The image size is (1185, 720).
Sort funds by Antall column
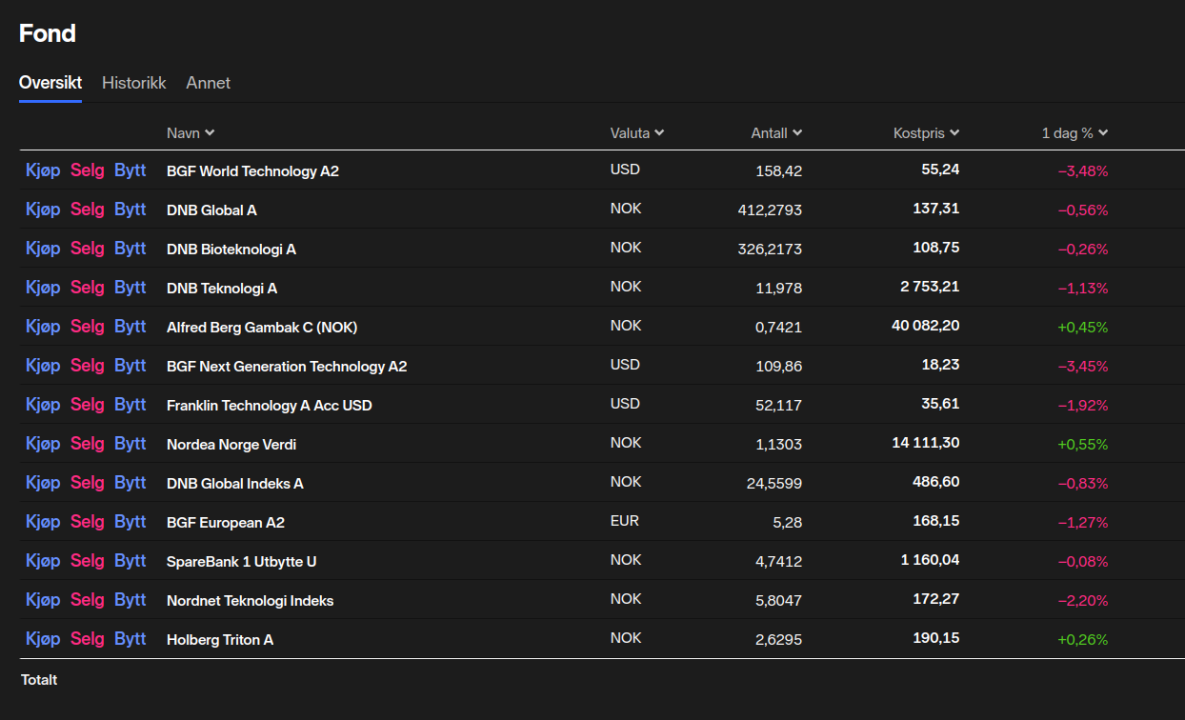[776, 133]
